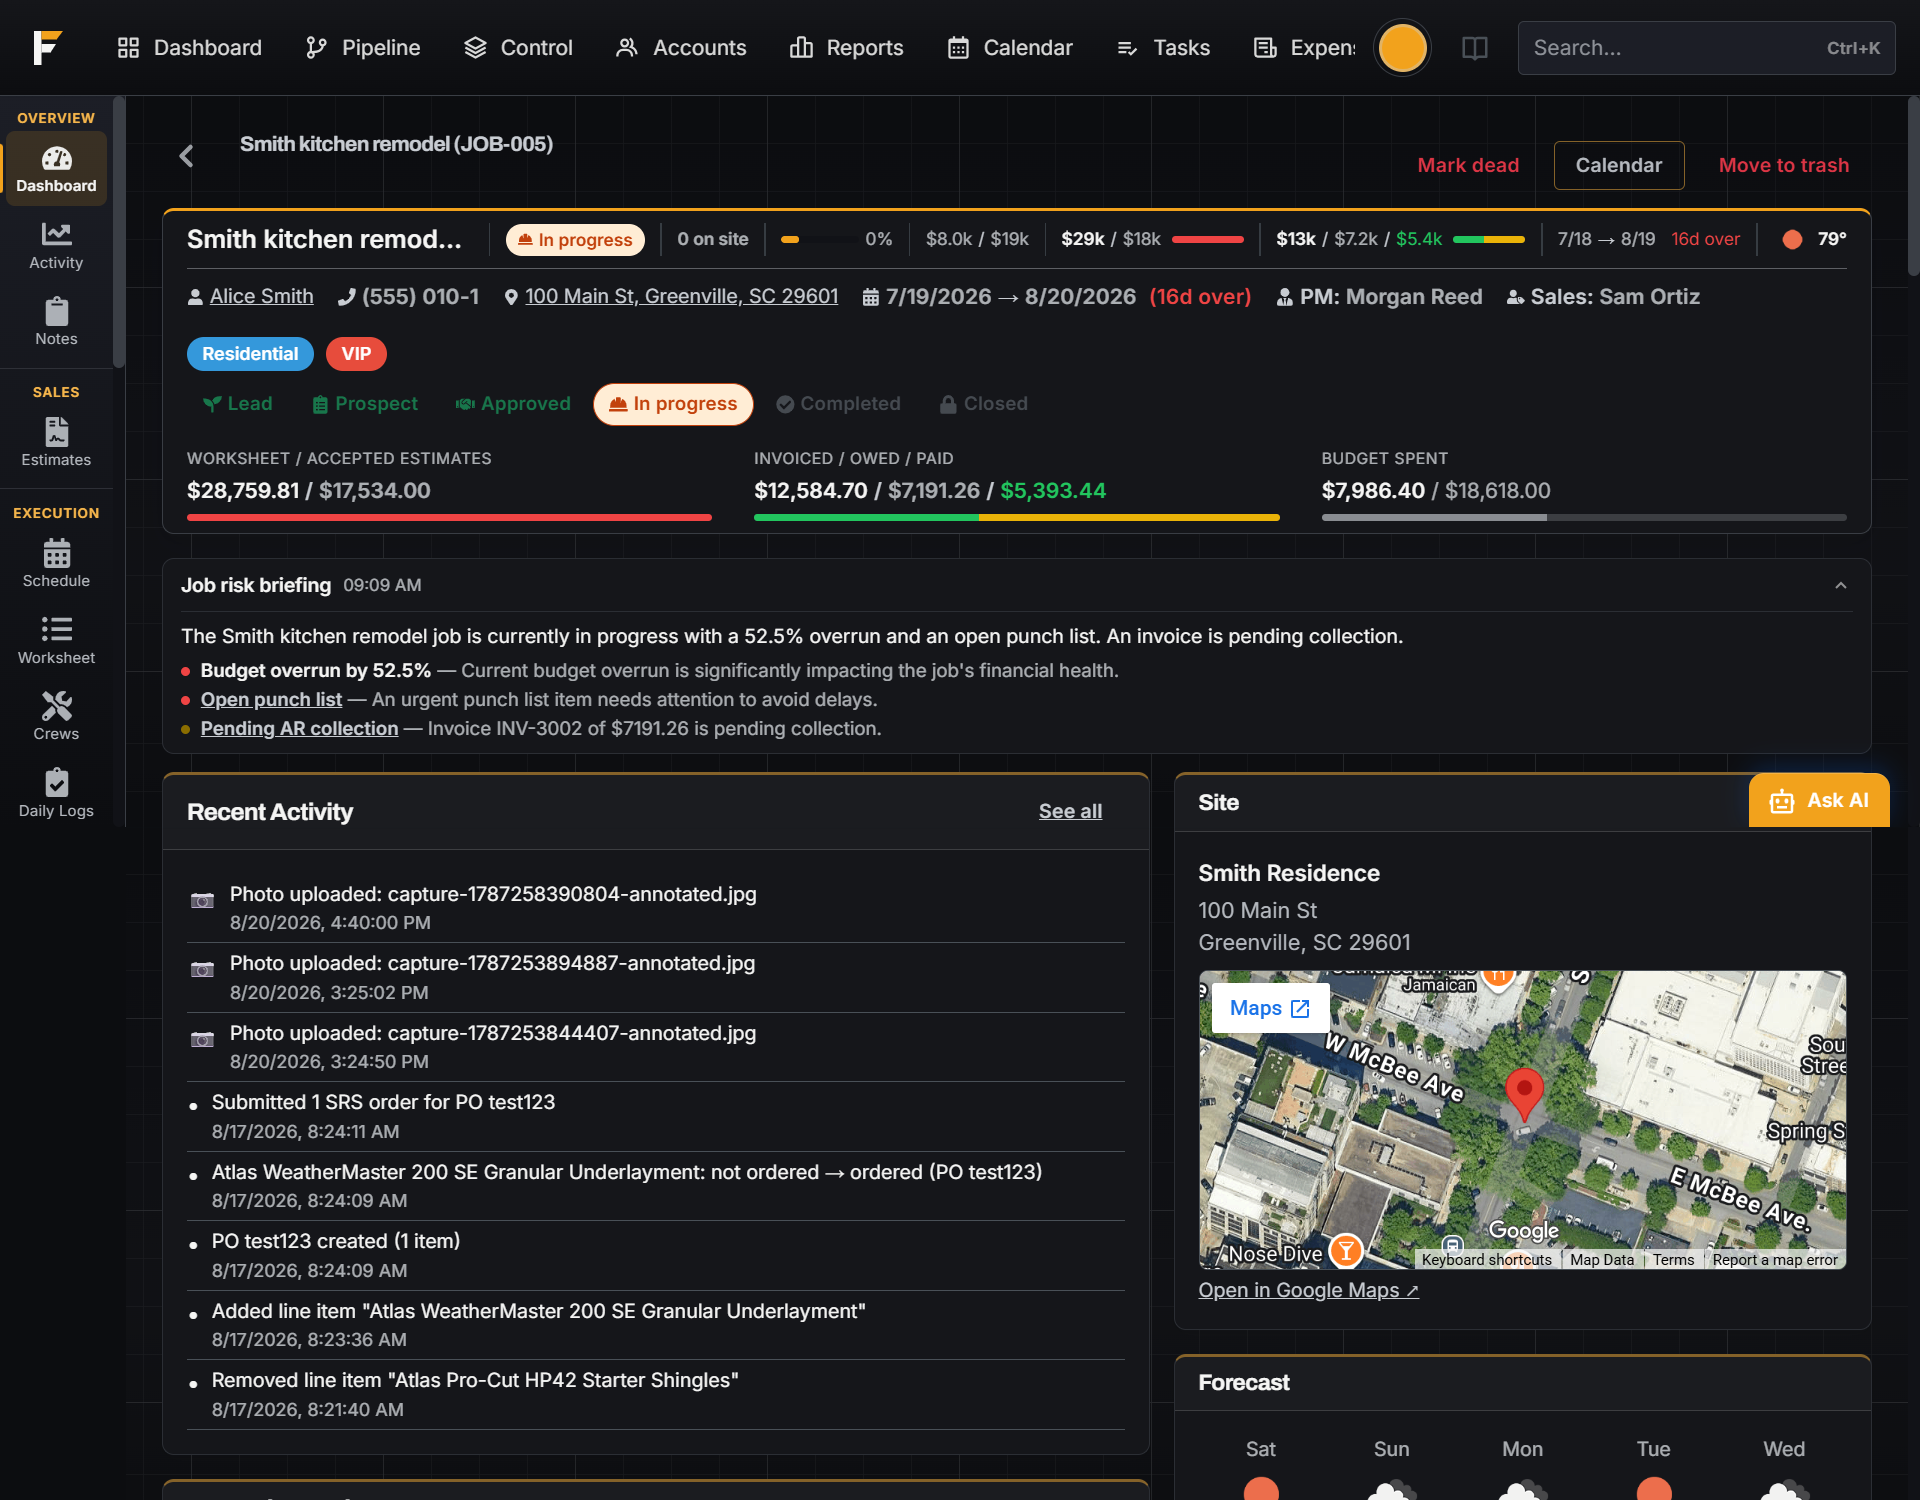Click the Ask AI button
The height and width of the screenshot is (1500, 1920).
pyautogui.click(x=1818, y=800)
